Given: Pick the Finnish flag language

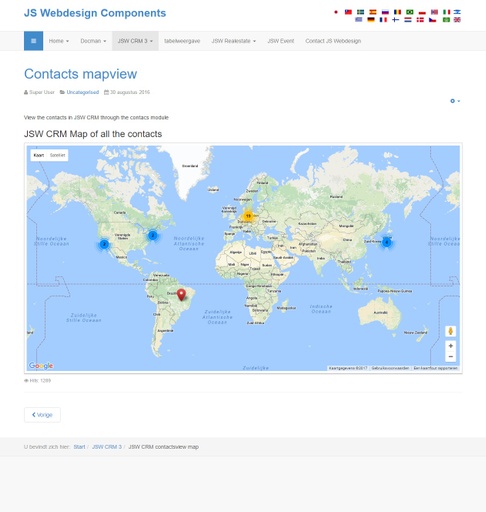Looking at the screenshot, I should pyautogui.click(x=396, y=20).
